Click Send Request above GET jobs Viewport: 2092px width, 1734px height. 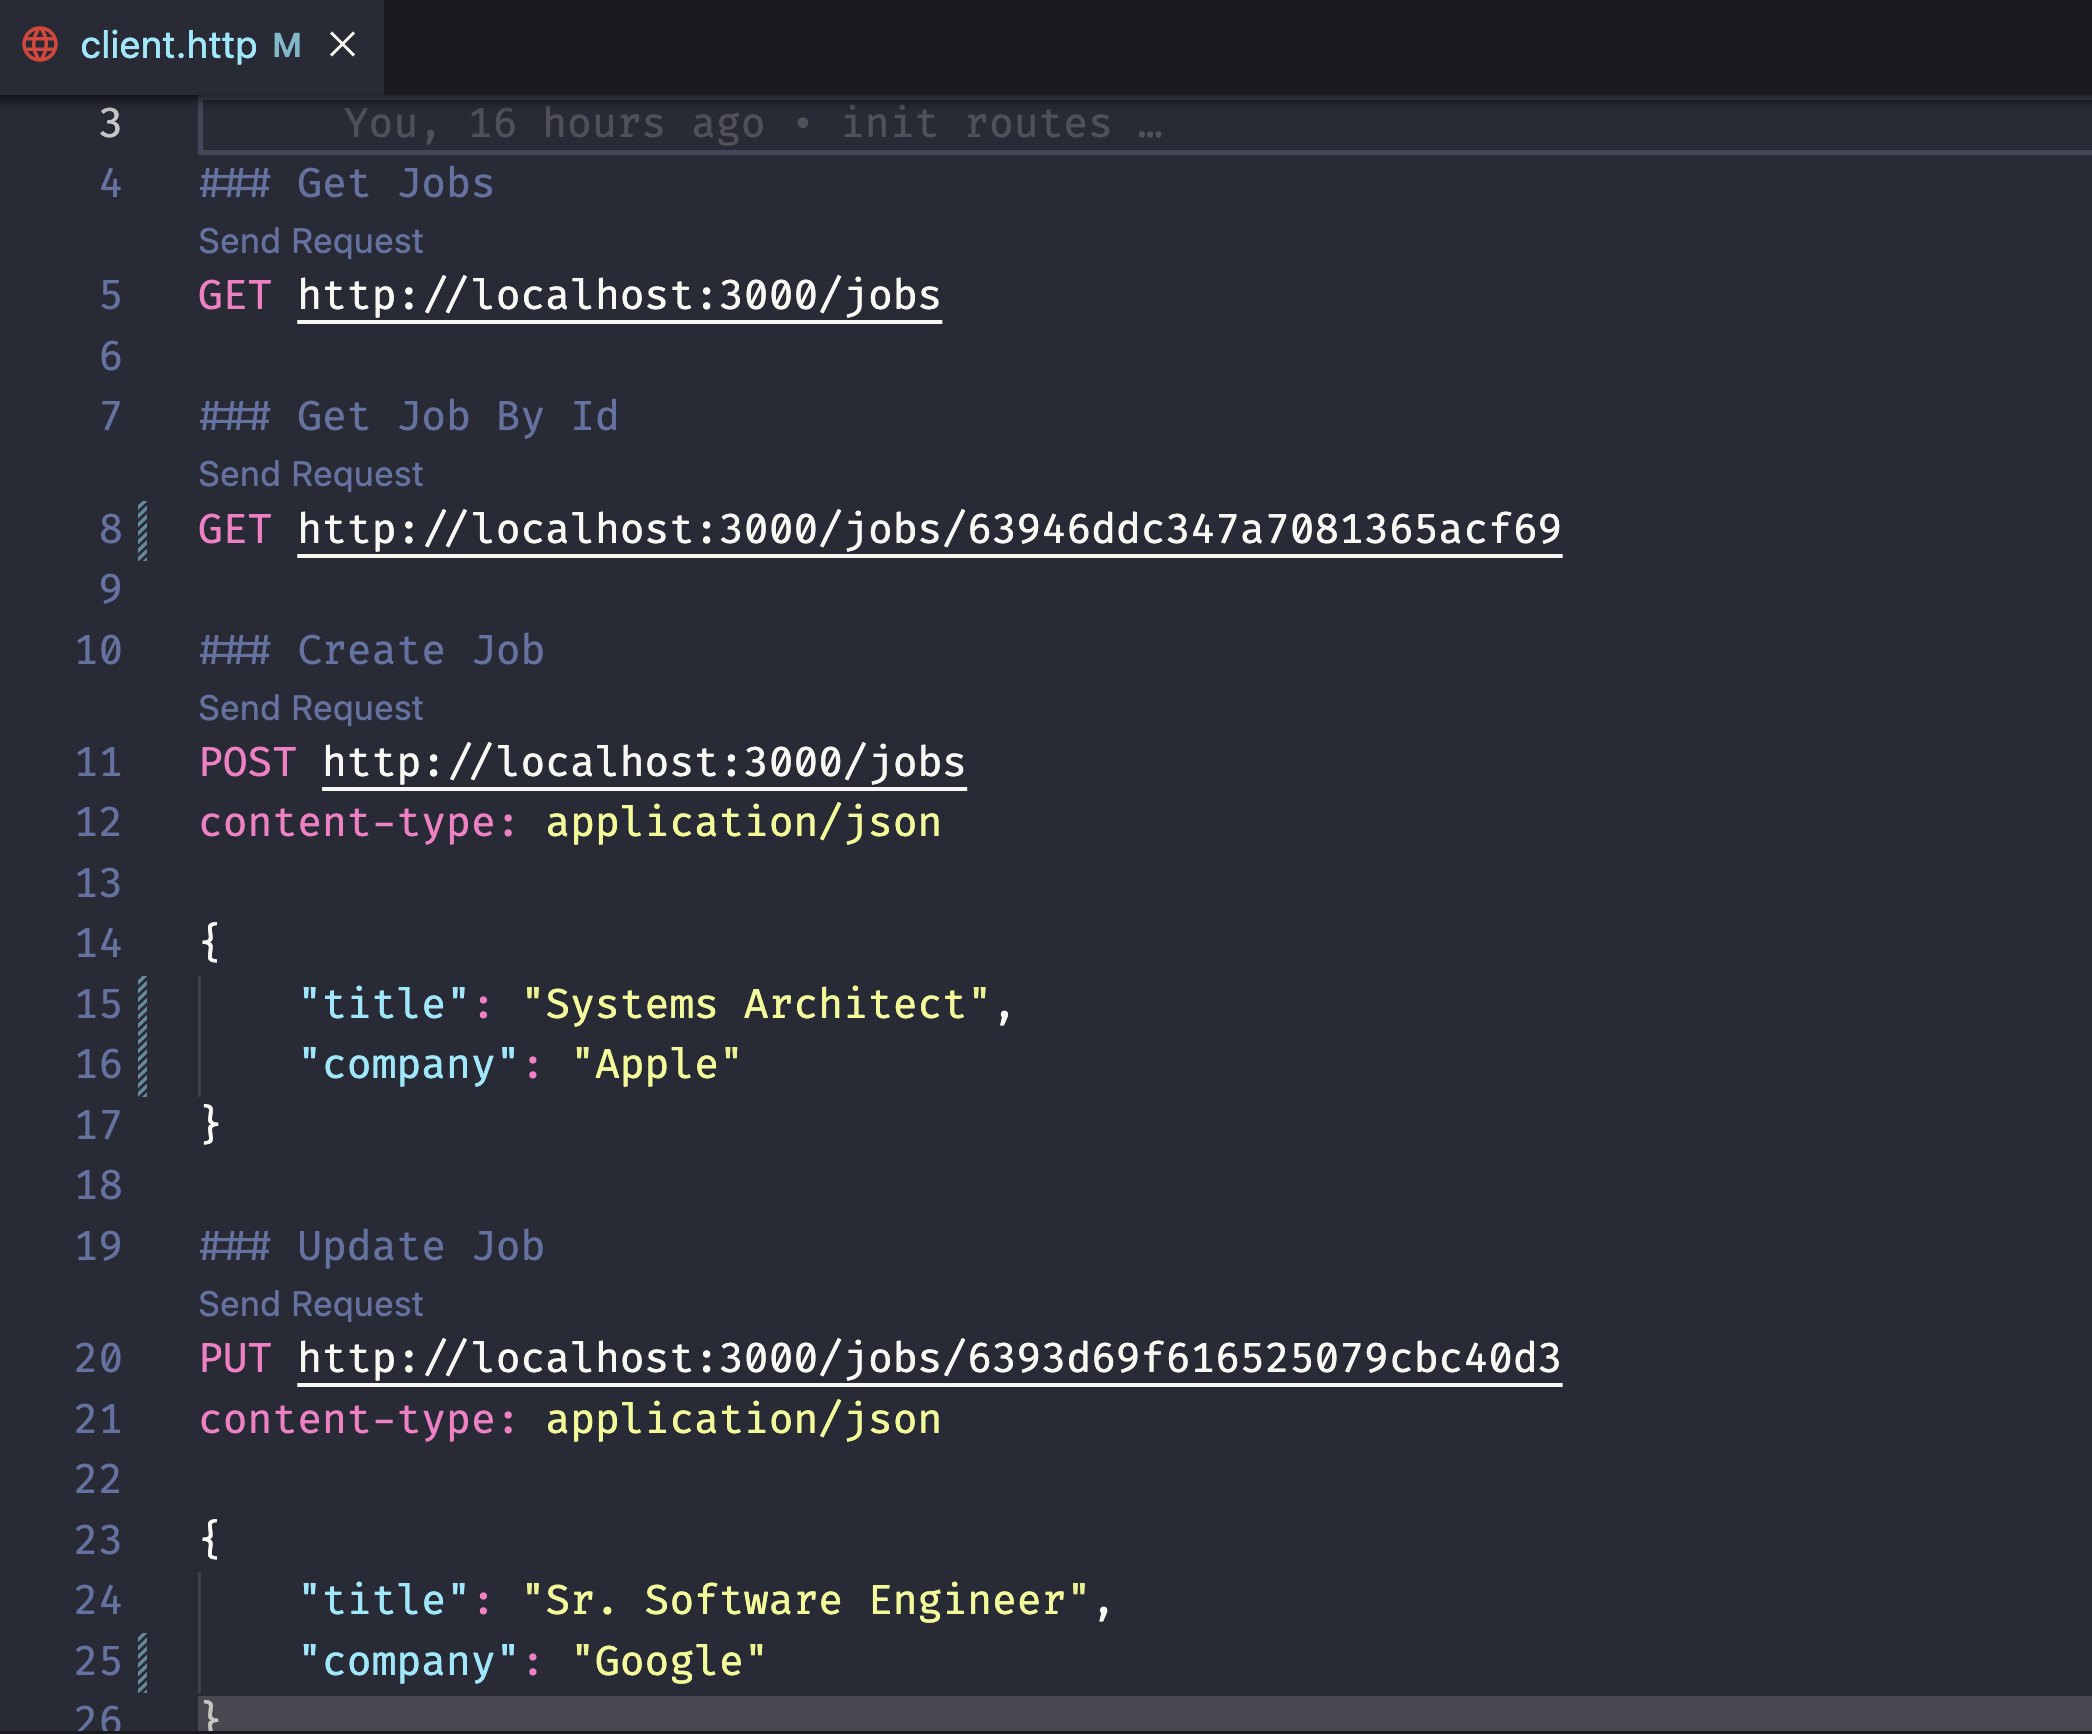coord(310,241)
